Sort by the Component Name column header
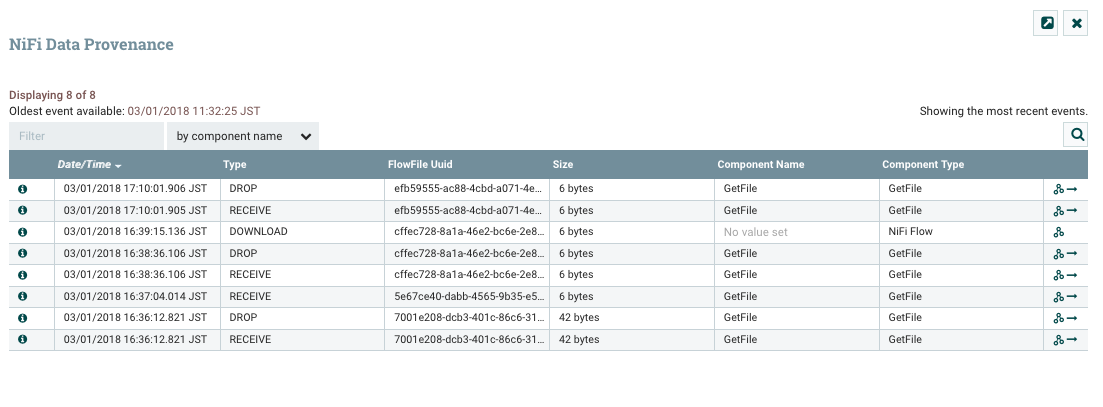This screenshot has width=1103, height=407. (760, 164)
